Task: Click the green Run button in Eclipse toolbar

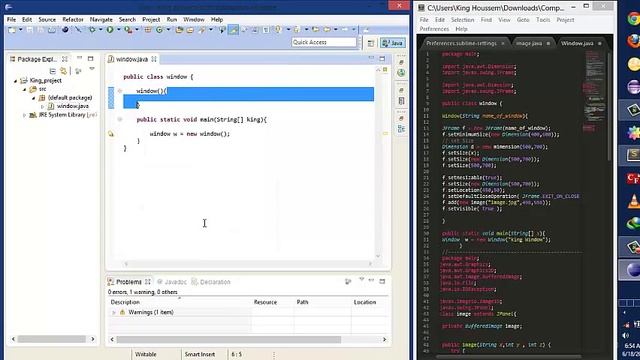Action: [x=110, y=29]
